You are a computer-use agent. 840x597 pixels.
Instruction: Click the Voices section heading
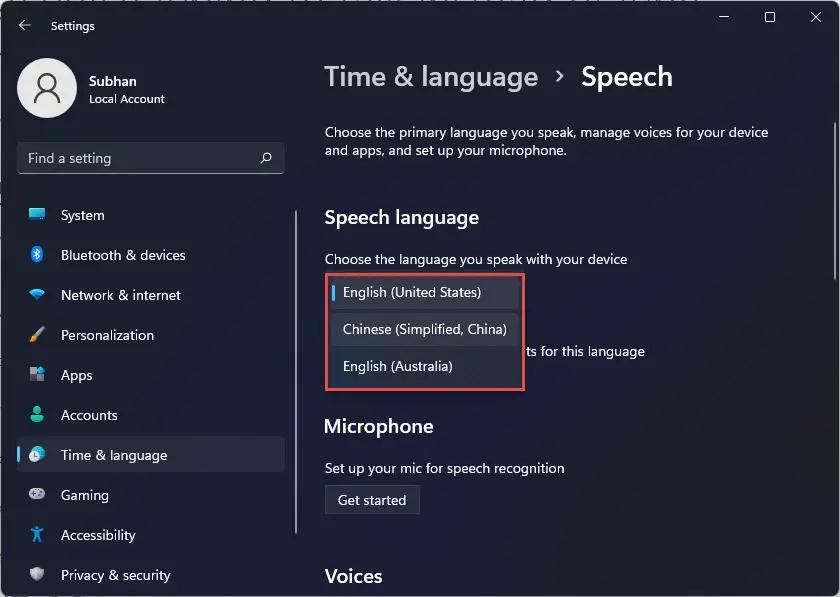point(354,576)
